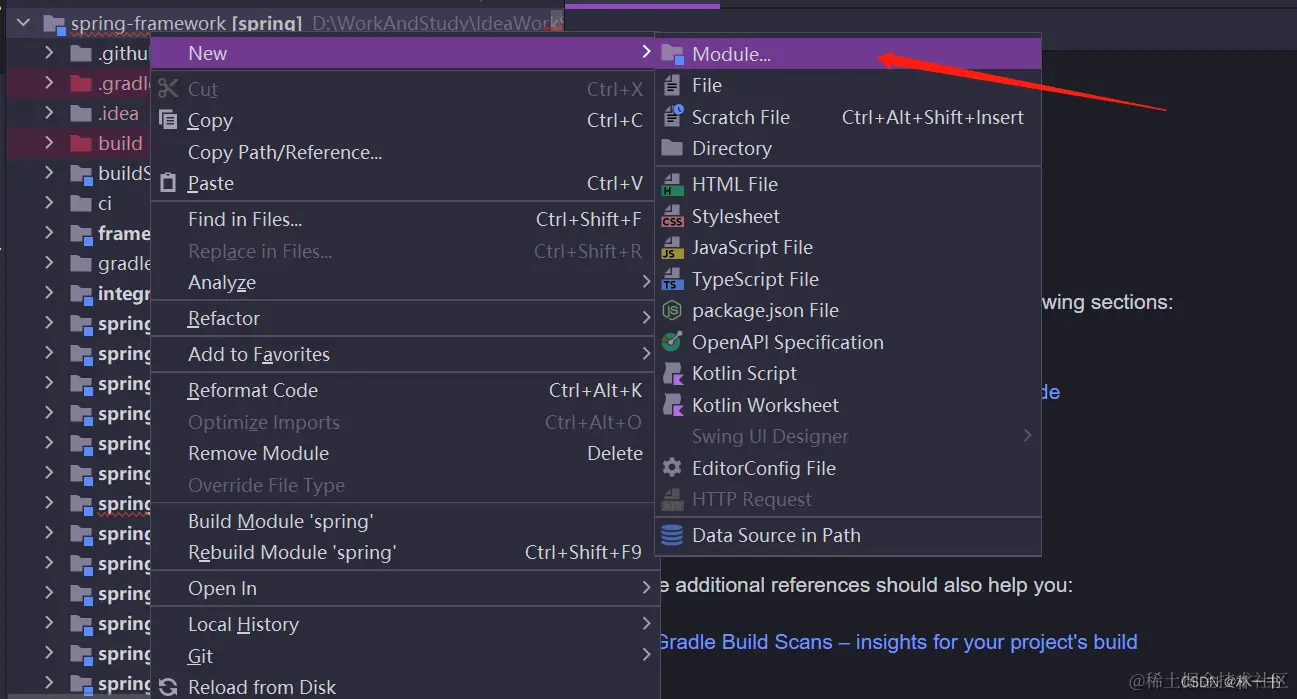This screenshot has width=1297, height=699.
Task: Click the Paste clipboard icon
Action: 168,183
